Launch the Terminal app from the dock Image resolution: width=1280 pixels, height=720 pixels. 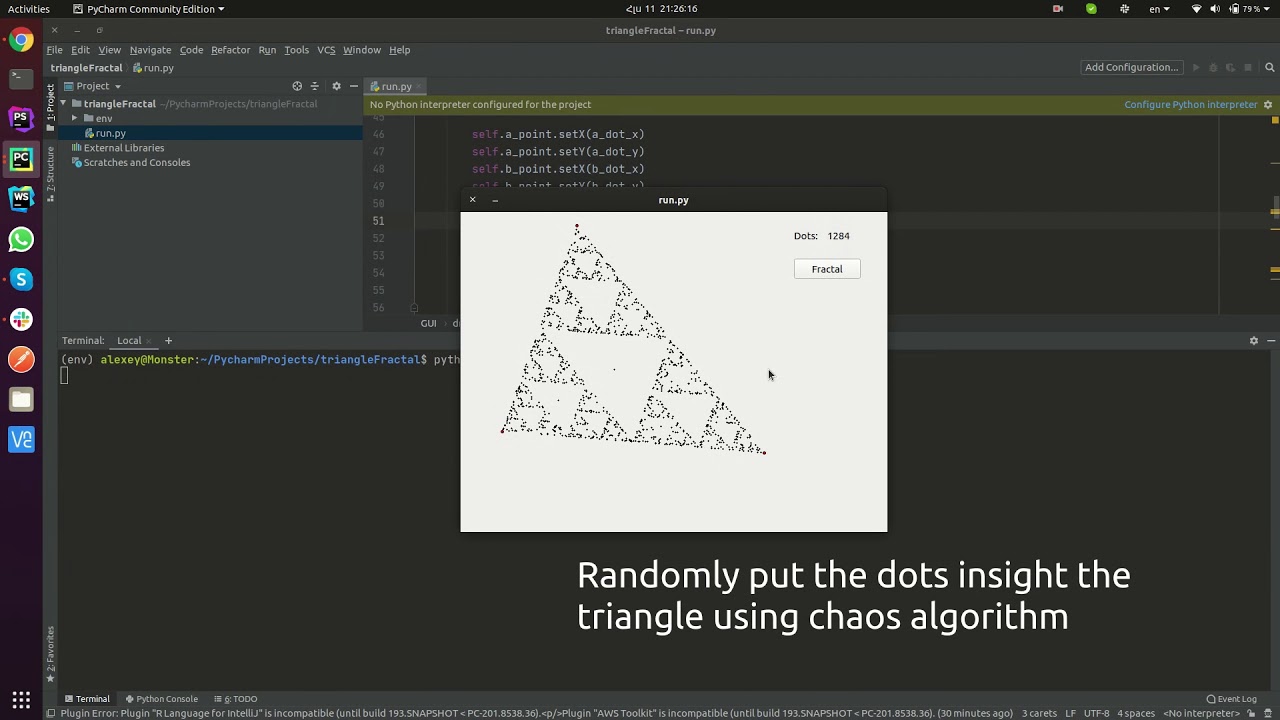21,79
